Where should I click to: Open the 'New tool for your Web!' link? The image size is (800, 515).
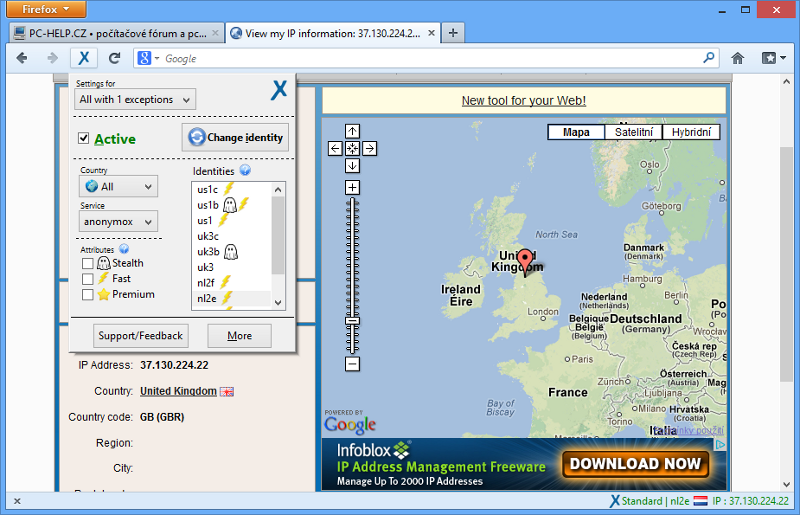(523, 101)
